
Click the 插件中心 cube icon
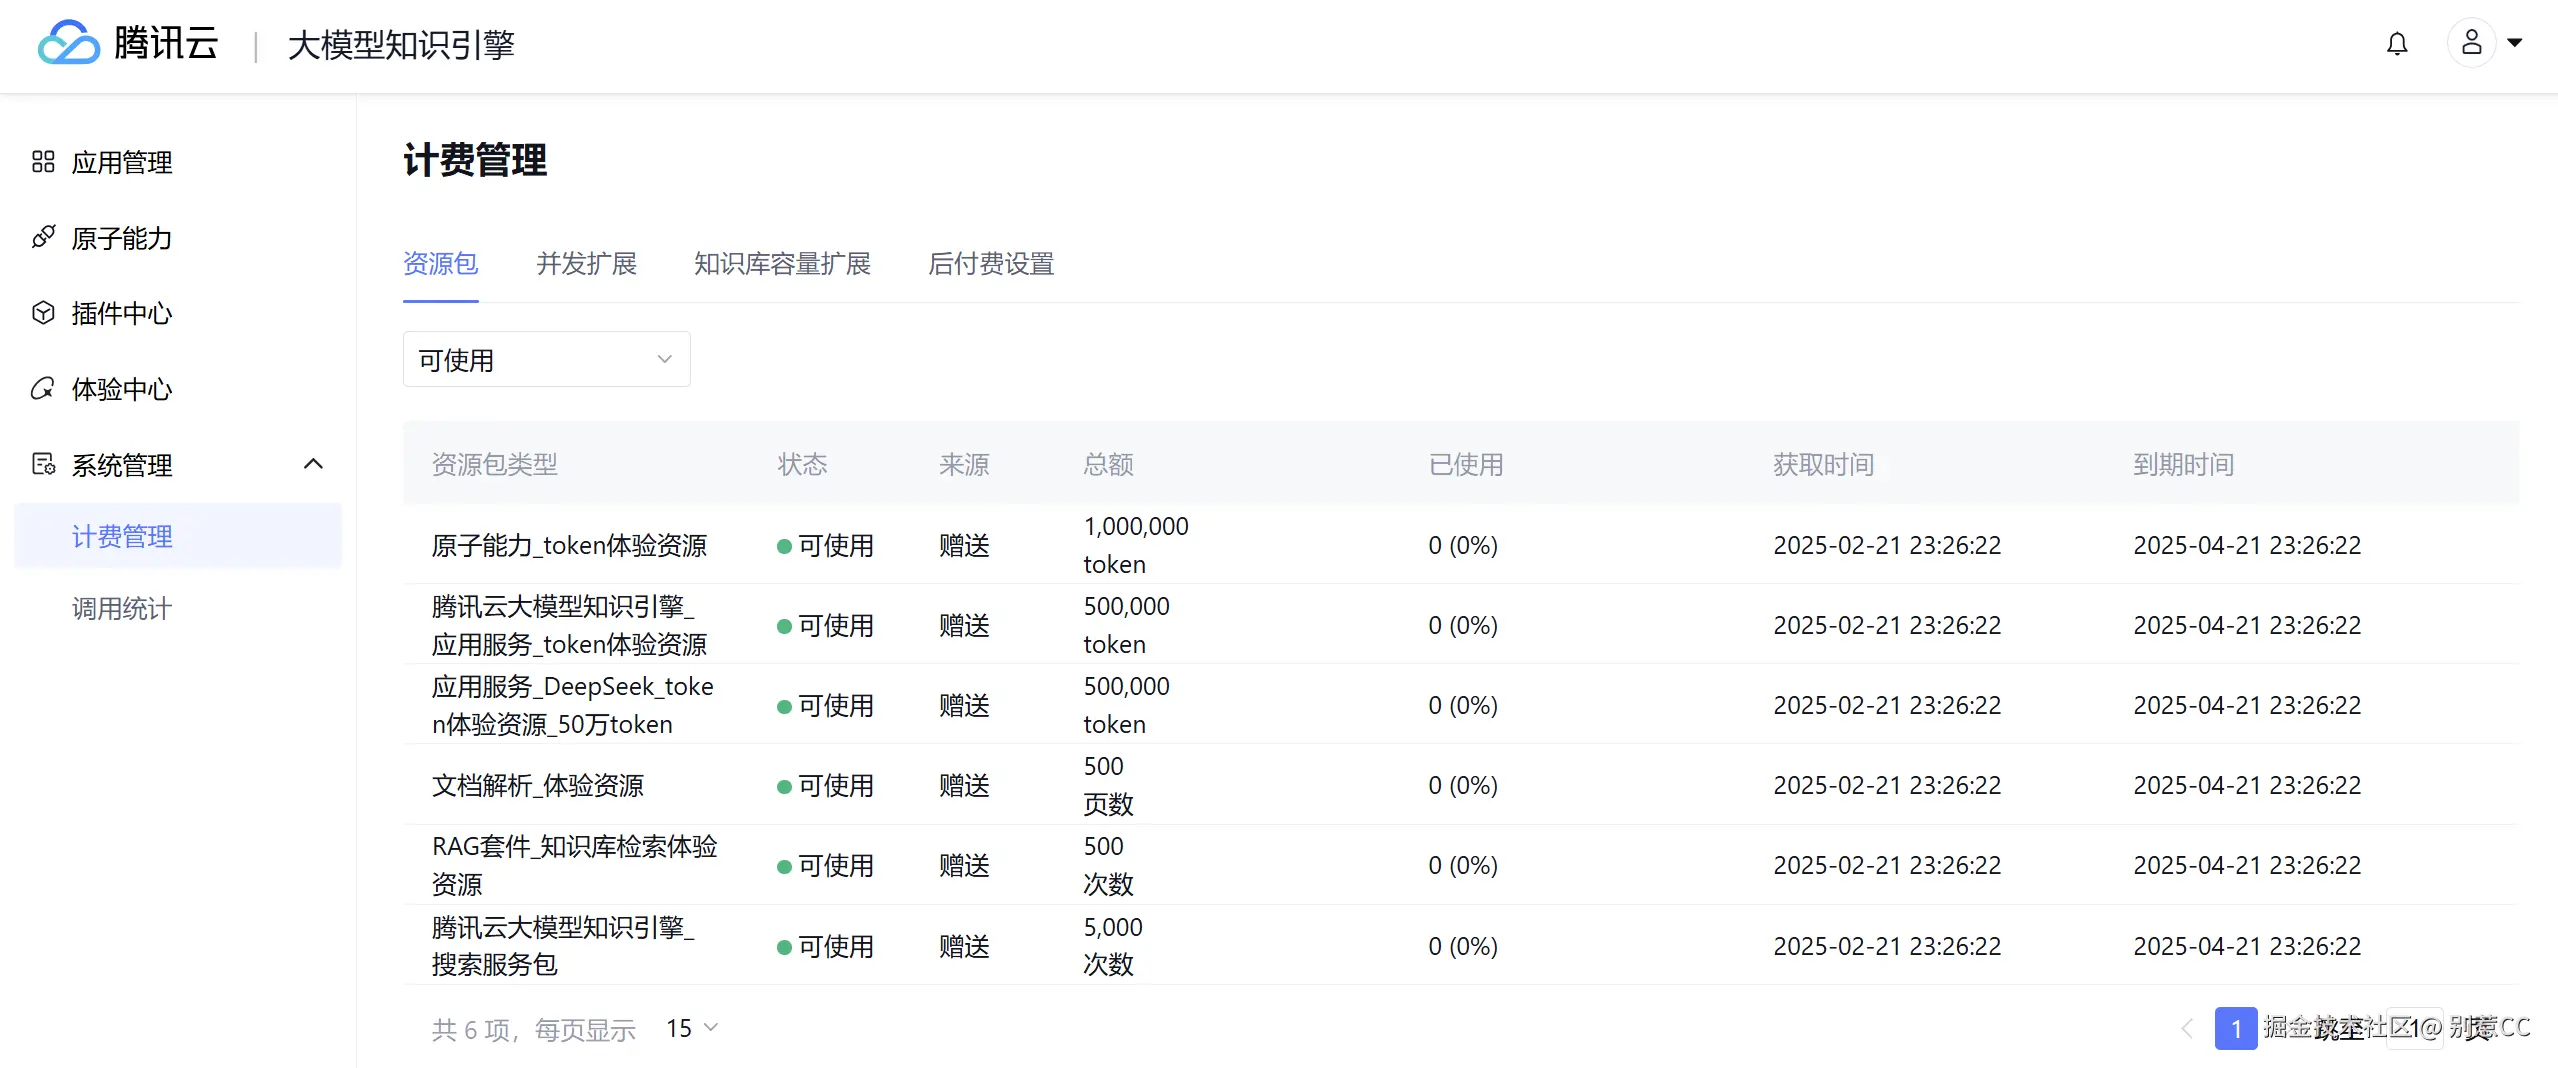(43, 313)
